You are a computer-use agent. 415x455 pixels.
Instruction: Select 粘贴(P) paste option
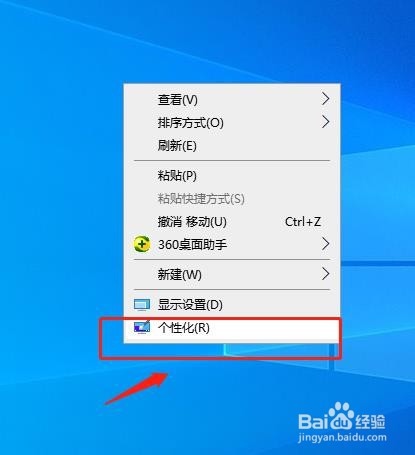click(232, 176)
